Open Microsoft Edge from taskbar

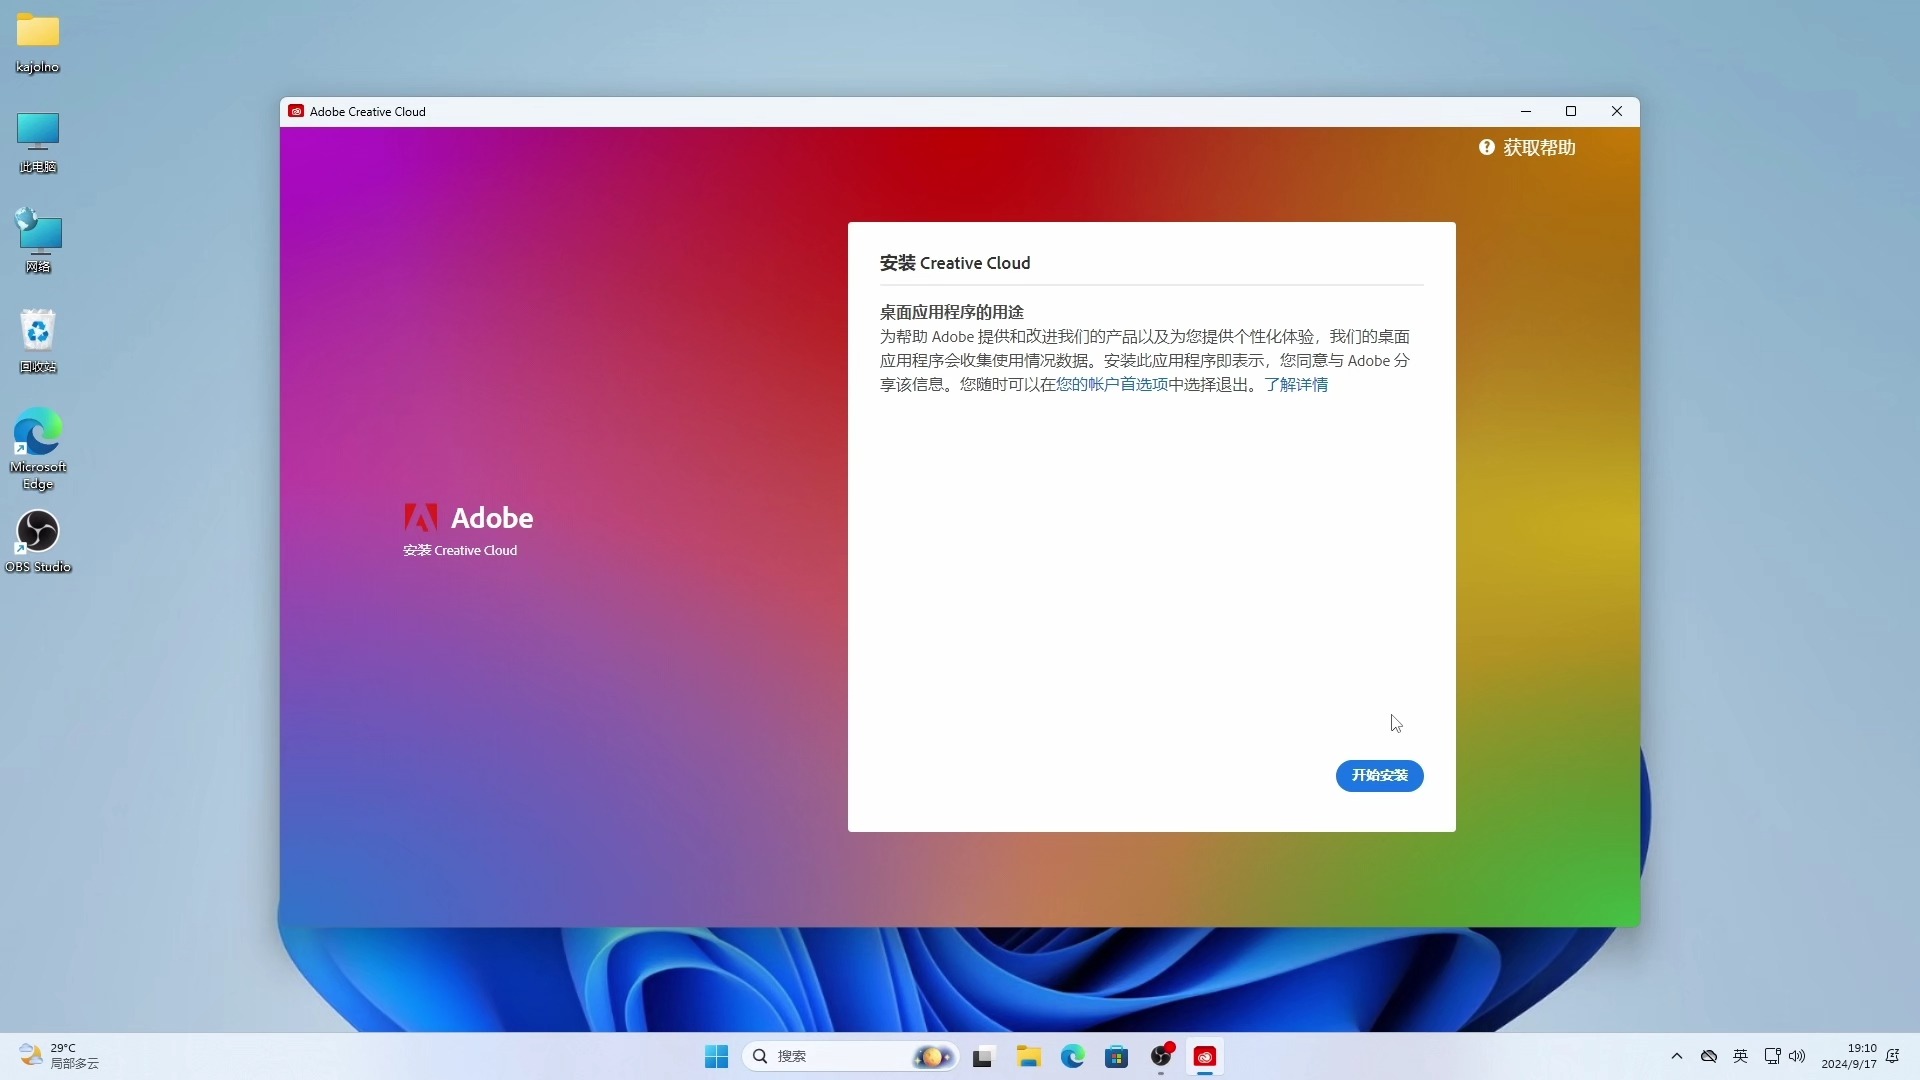coord(1072,1056)
